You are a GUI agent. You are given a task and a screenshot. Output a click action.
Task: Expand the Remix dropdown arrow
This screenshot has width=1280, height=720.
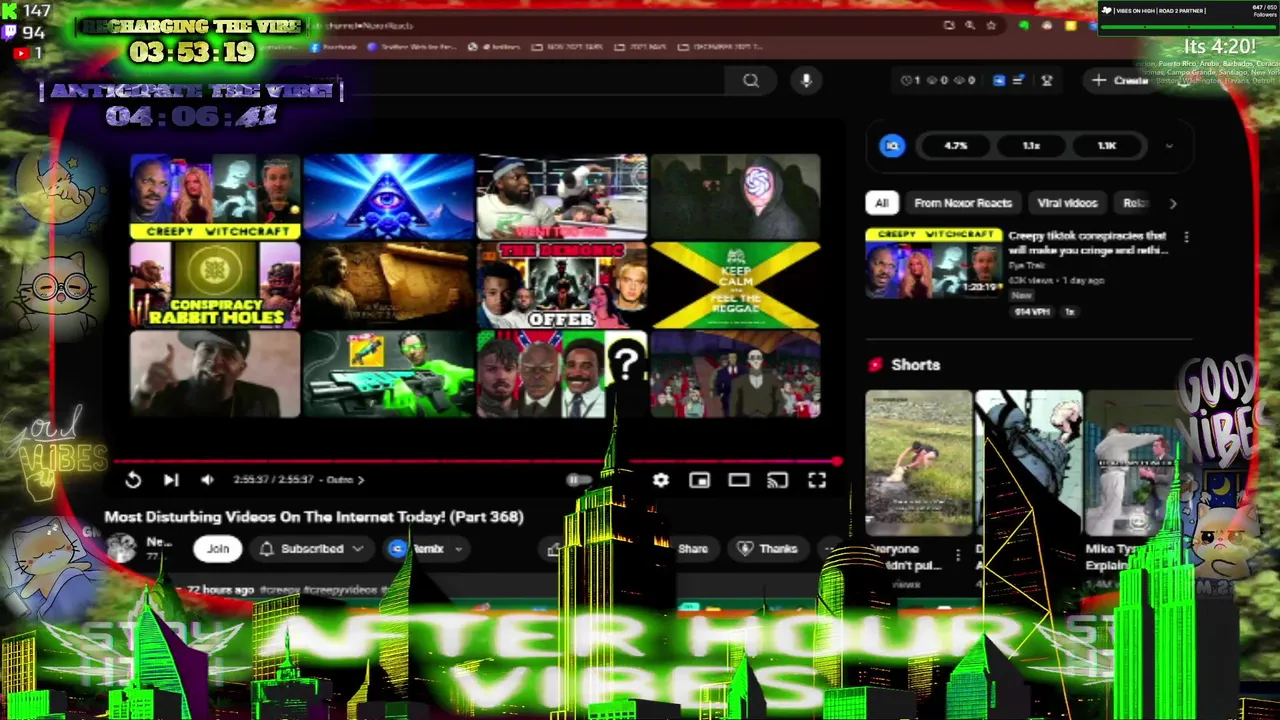[458, 548]
